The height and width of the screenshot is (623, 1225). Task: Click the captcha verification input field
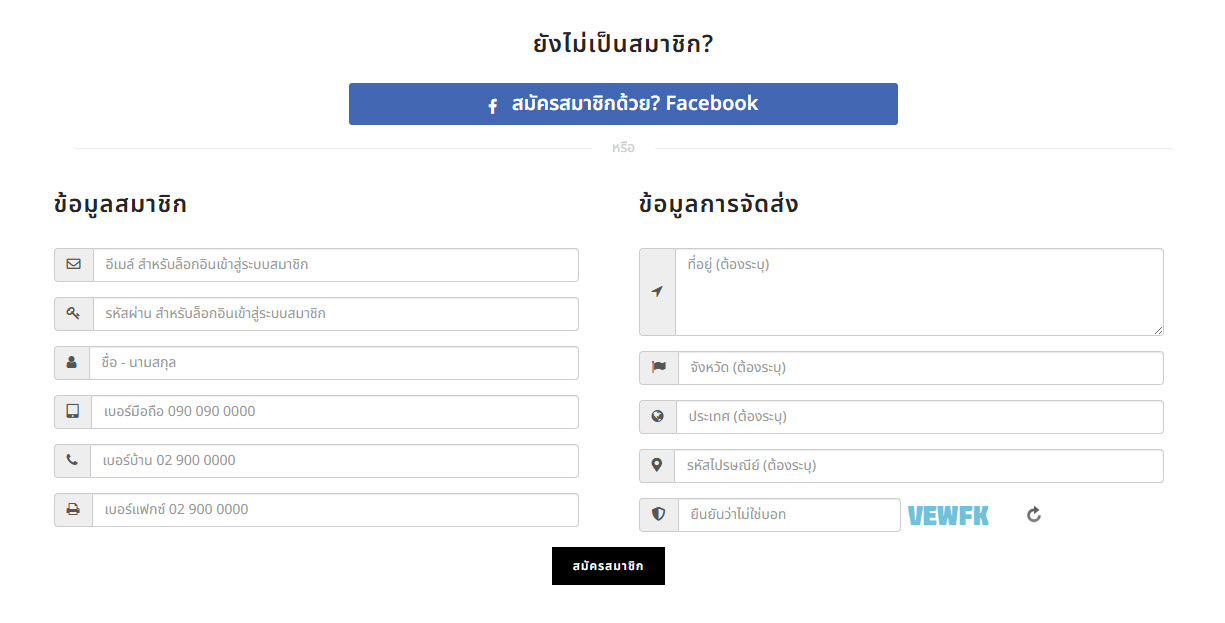pyautogui.click(x=789, y=515)
